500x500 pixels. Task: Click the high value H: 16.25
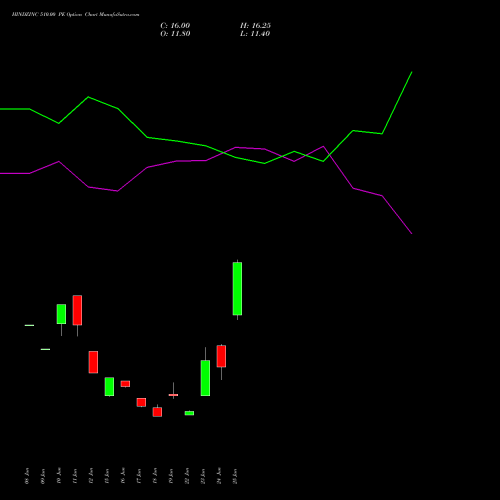[255, 26]
